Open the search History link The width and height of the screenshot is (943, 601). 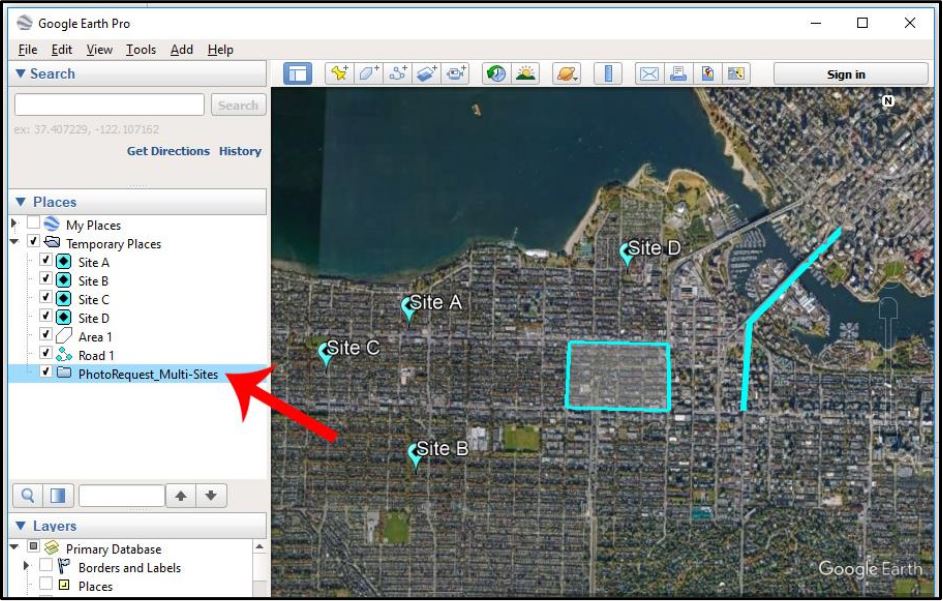point(240,151)
